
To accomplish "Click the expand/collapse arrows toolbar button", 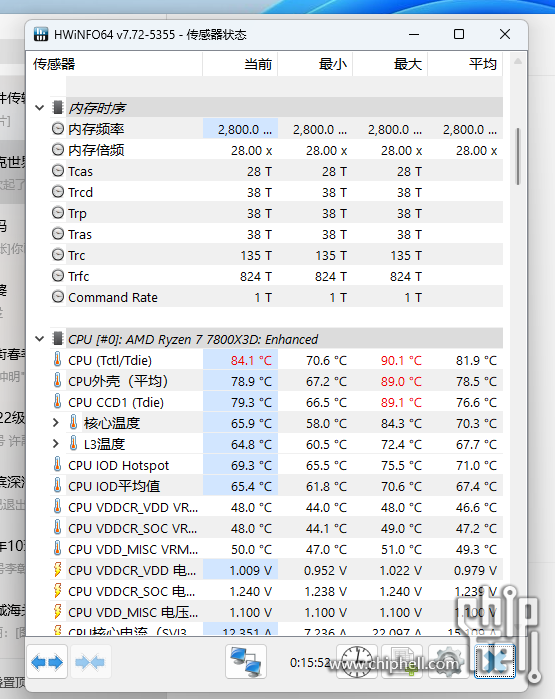I will pyautogui.click(x=47, y=662).
